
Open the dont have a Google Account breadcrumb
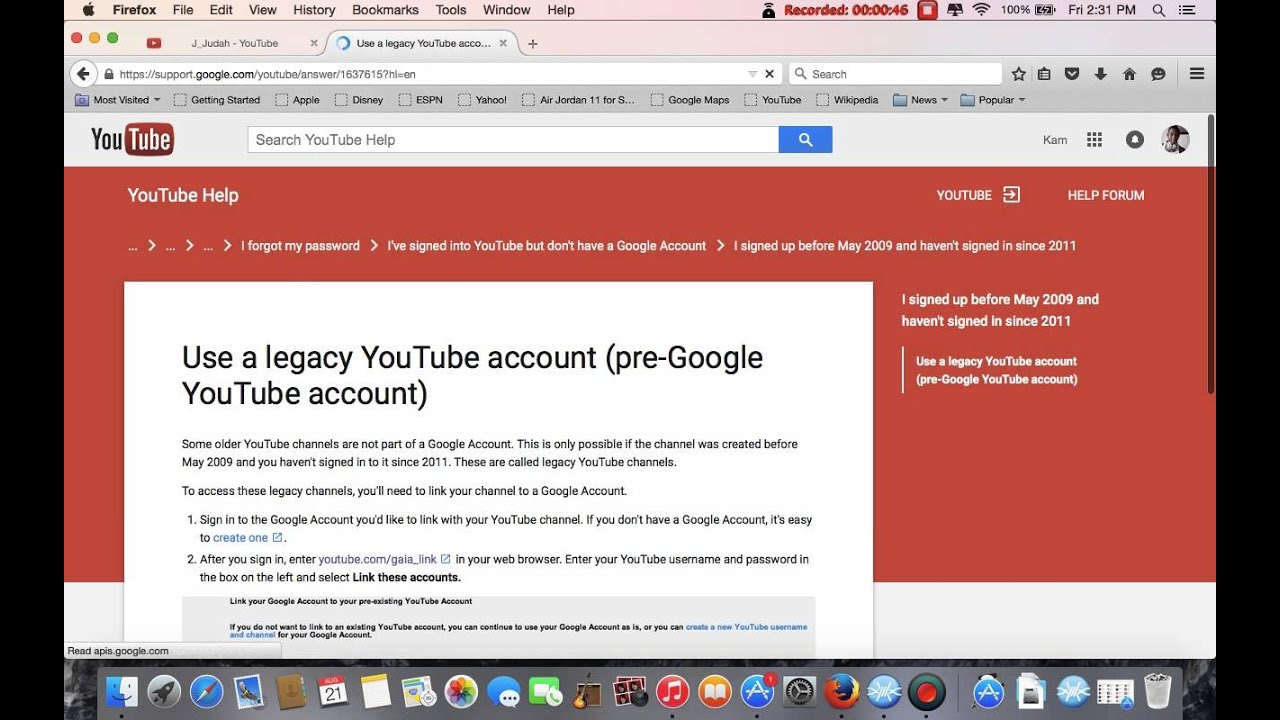tap(546, 246)
